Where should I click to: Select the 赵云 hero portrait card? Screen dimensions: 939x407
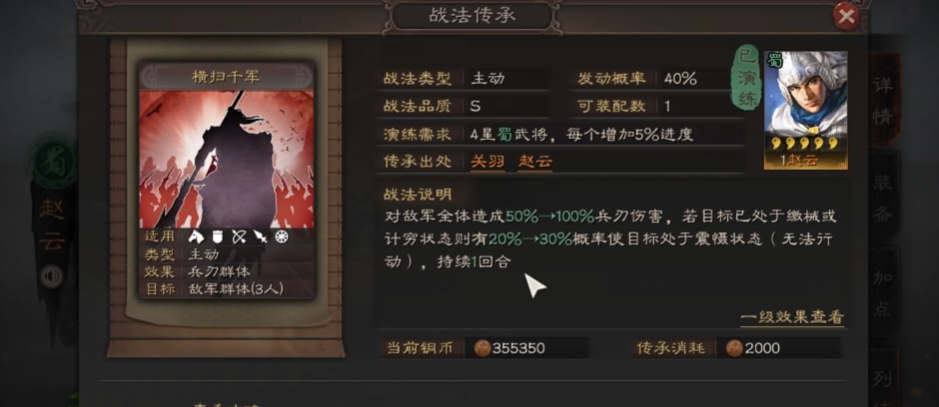click(x=805, y=110)
